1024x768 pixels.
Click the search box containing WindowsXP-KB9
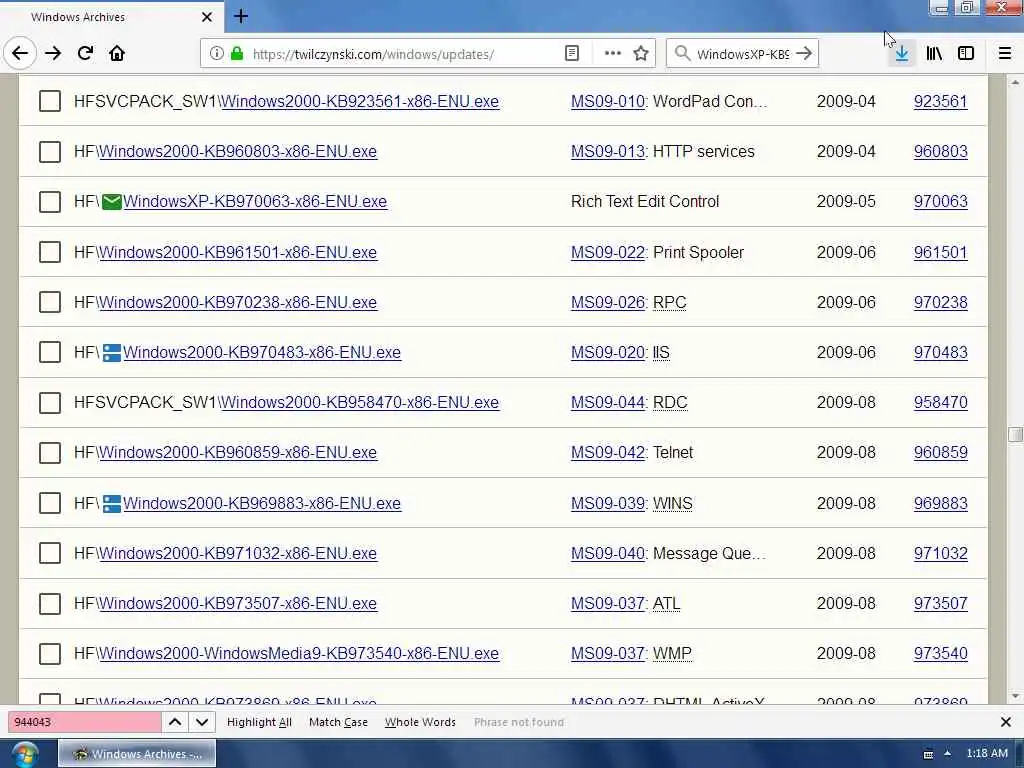point(743,54)
